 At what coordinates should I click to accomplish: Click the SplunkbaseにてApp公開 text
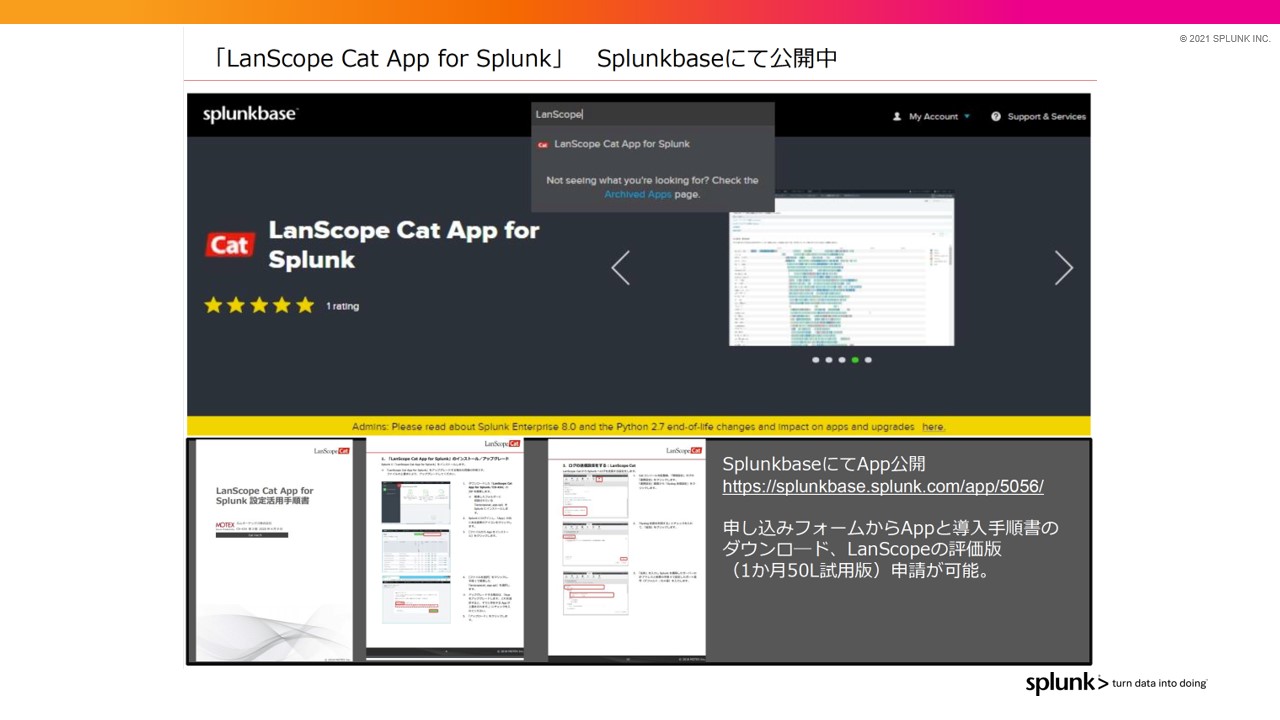click(x=824, y=464)
